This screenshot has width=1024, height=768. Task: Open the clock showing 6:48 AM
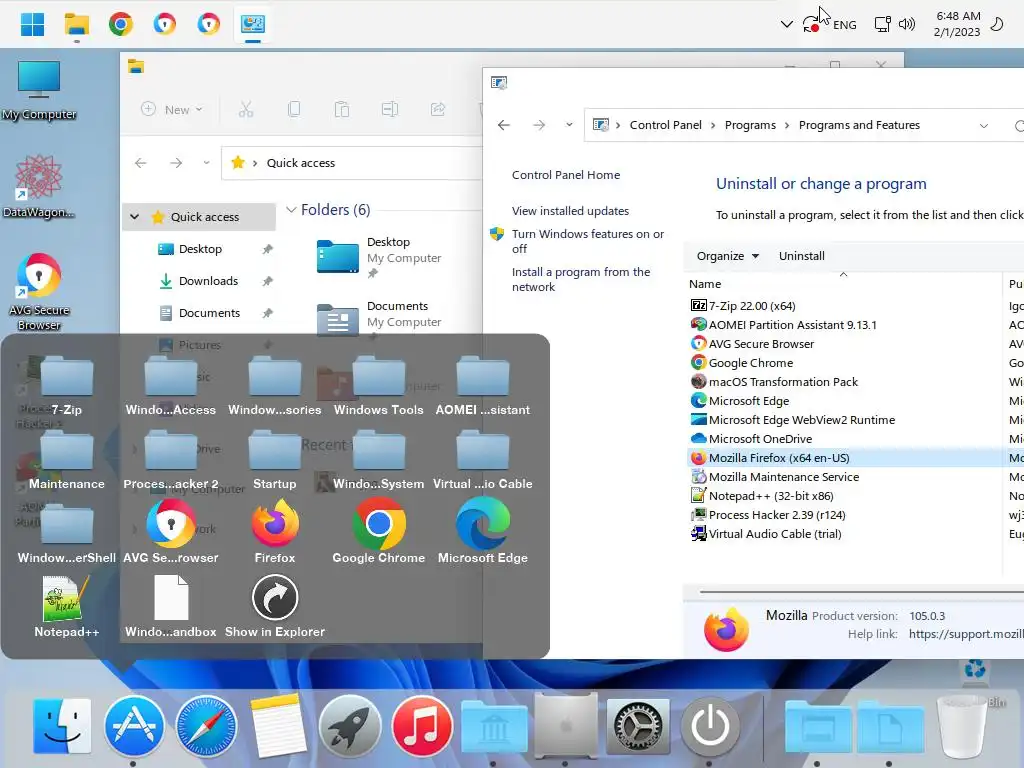pyautogui.click(x=957, y=24)
